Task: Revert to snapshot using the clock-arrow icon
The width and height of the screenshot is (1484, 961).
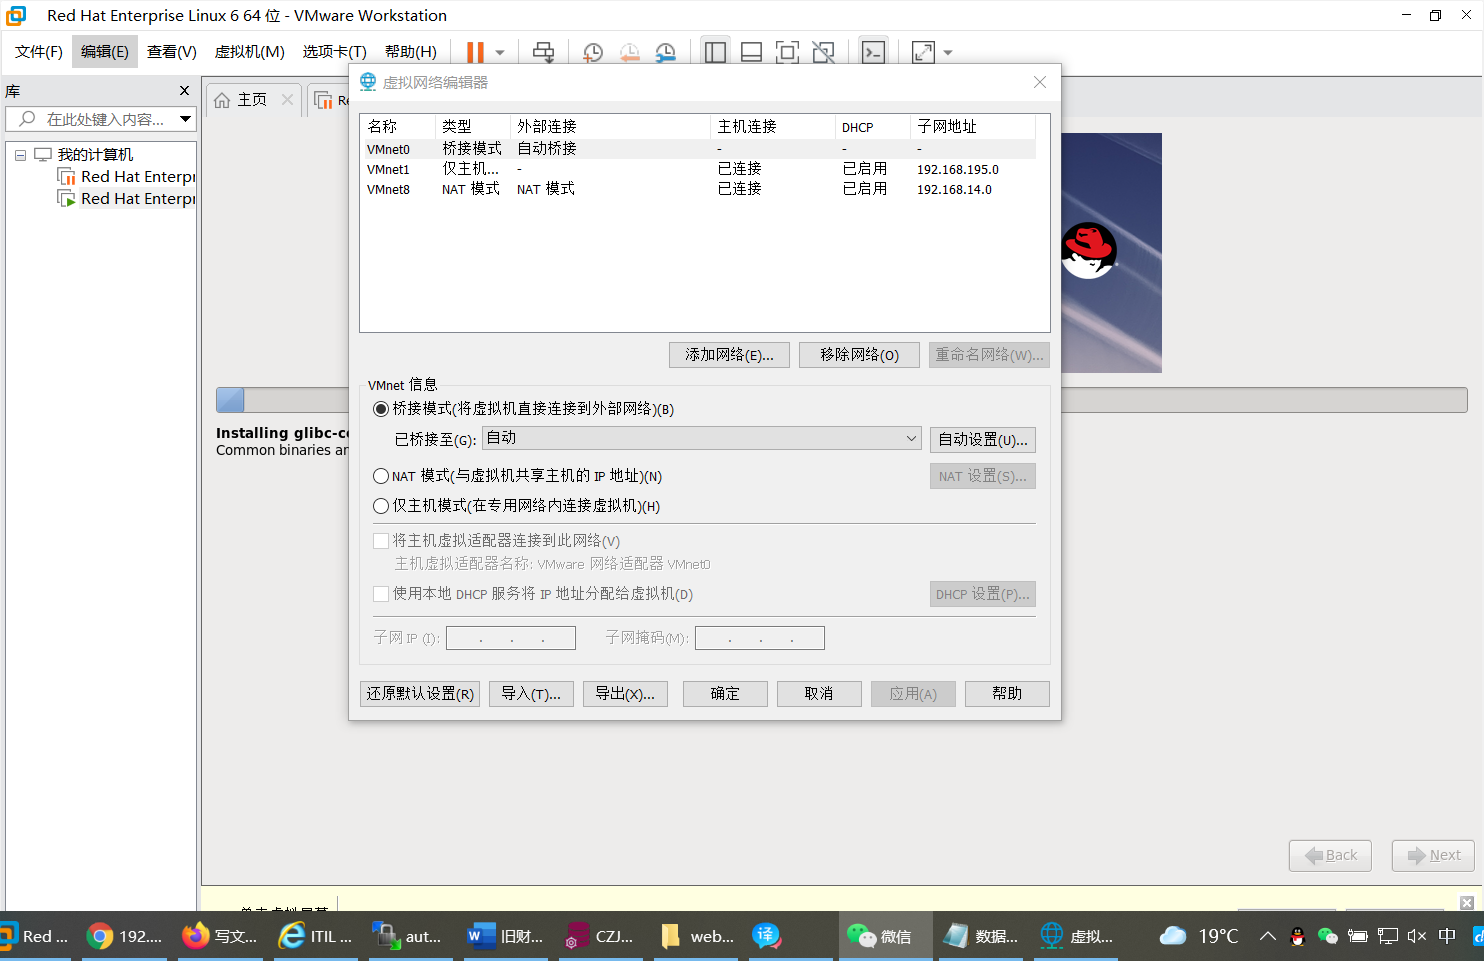Action: 629,52
